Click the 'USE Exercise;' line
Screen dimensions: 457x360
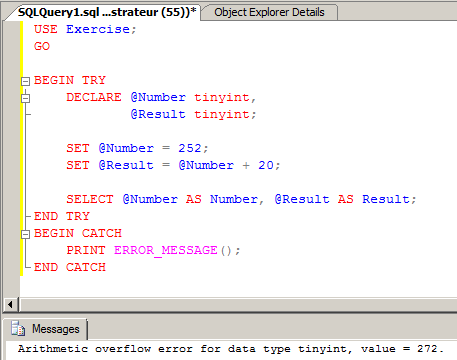(x=85, y=29)
